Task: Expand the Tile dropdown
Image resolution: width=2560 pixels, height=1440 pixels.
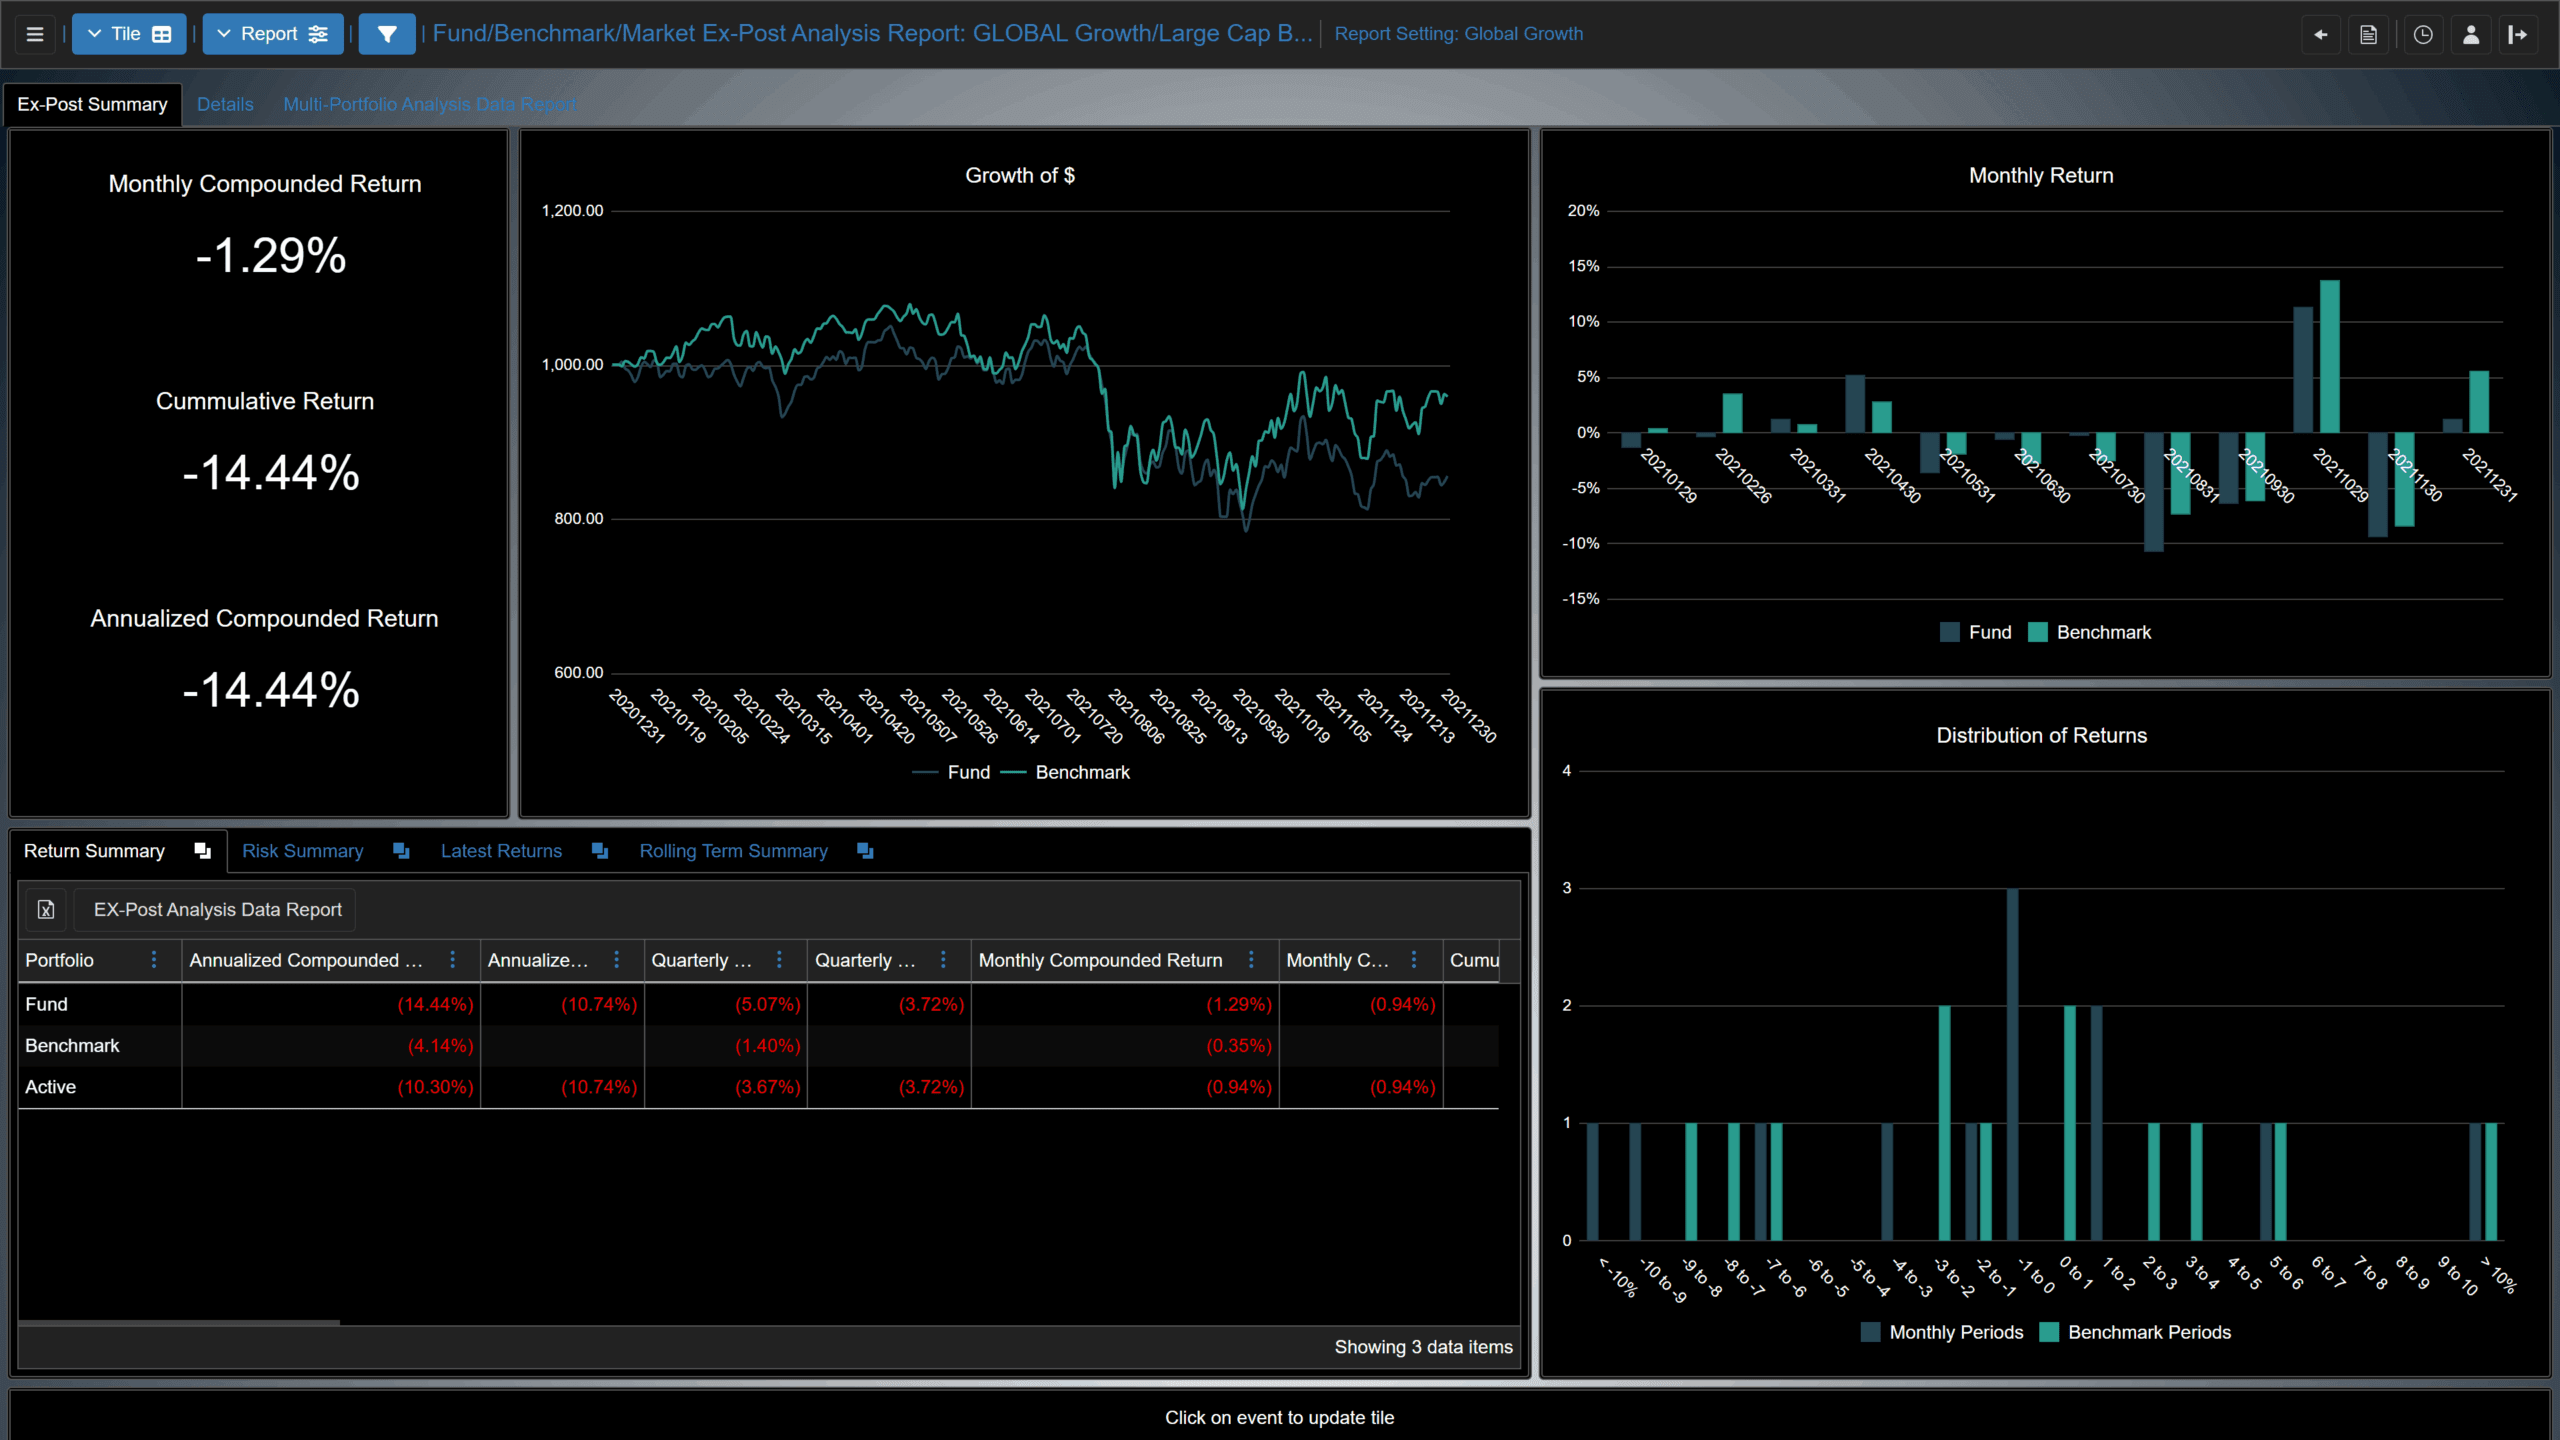Action: pos(129,34)
